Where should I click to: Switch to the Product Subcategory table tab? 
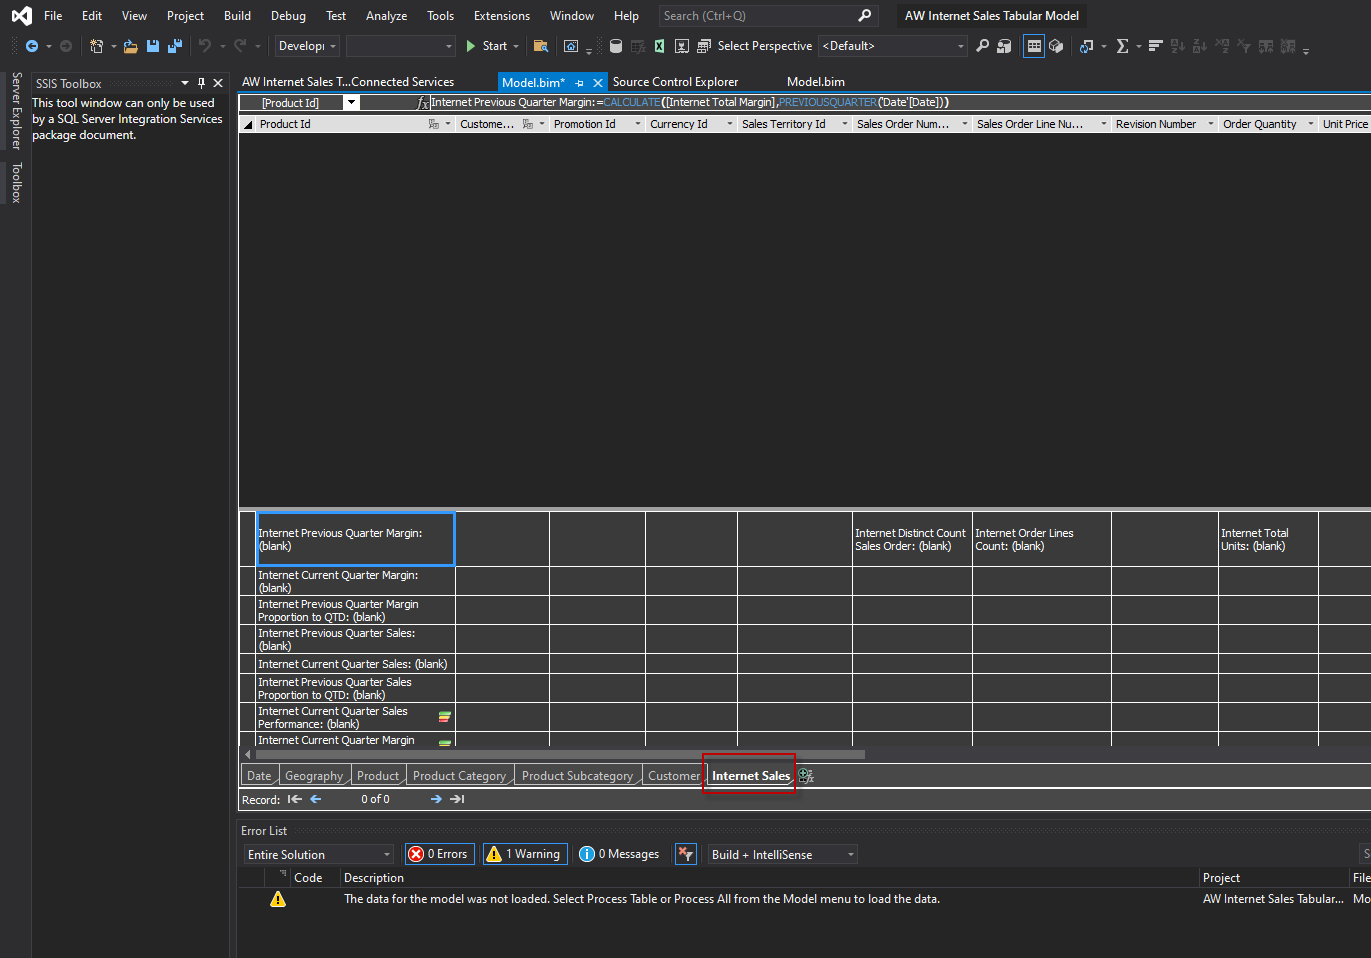[x=577, y=776]
